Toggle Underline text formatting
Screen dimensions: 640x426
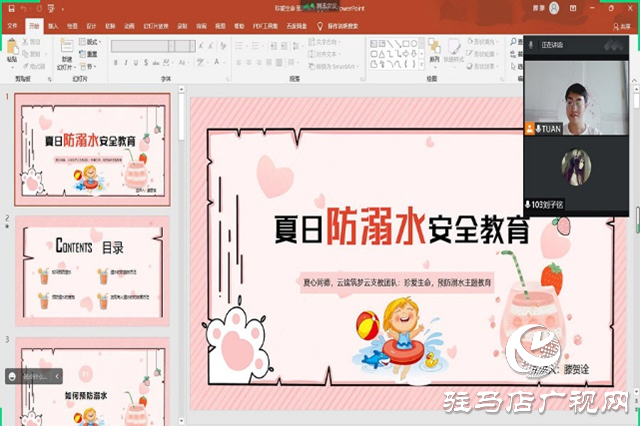pos(134,63)
